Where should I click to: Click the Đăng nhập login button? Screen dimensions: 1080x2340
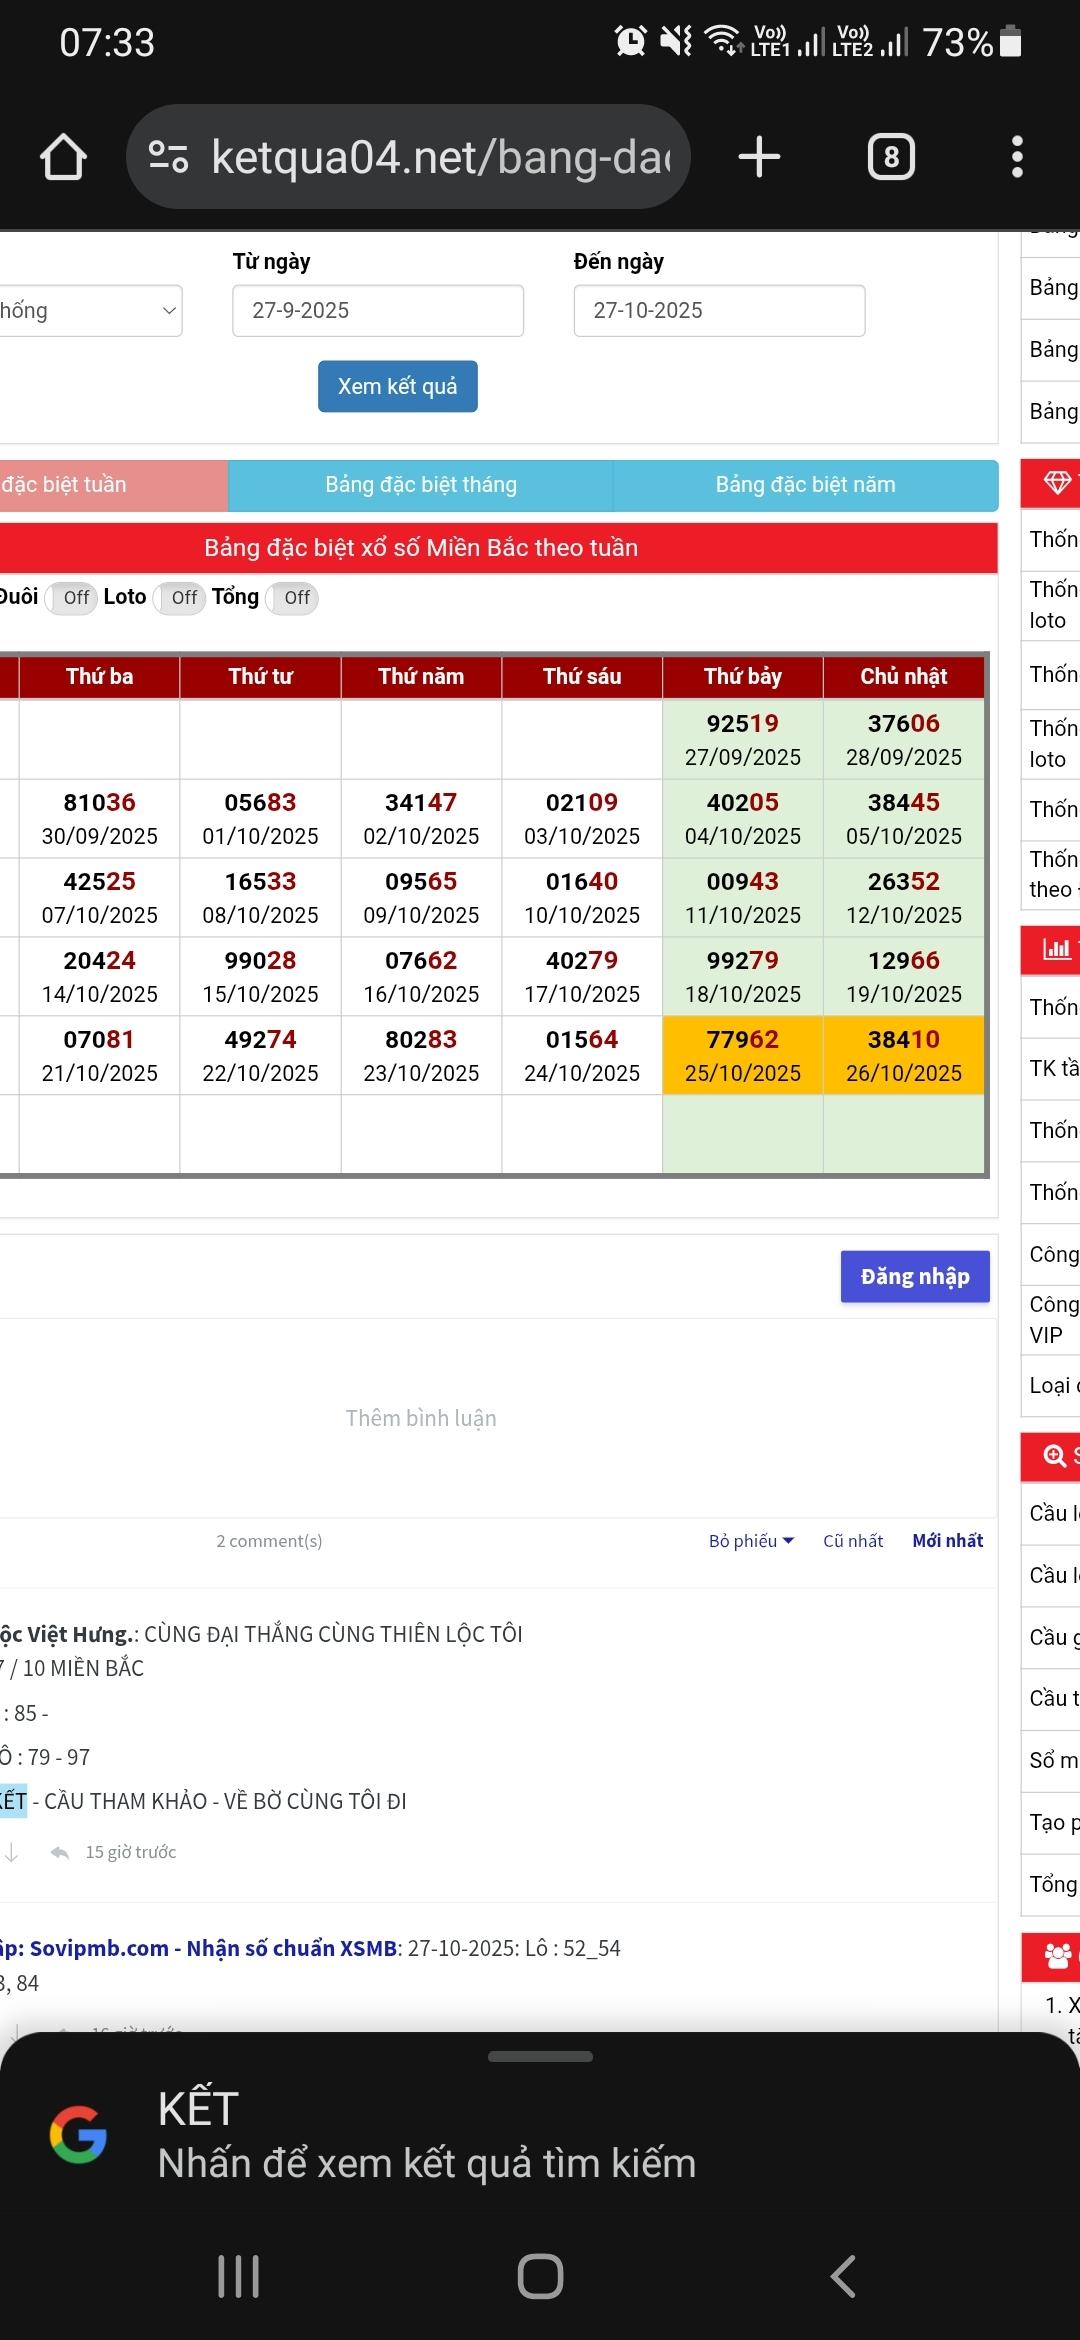[914, 1276]
